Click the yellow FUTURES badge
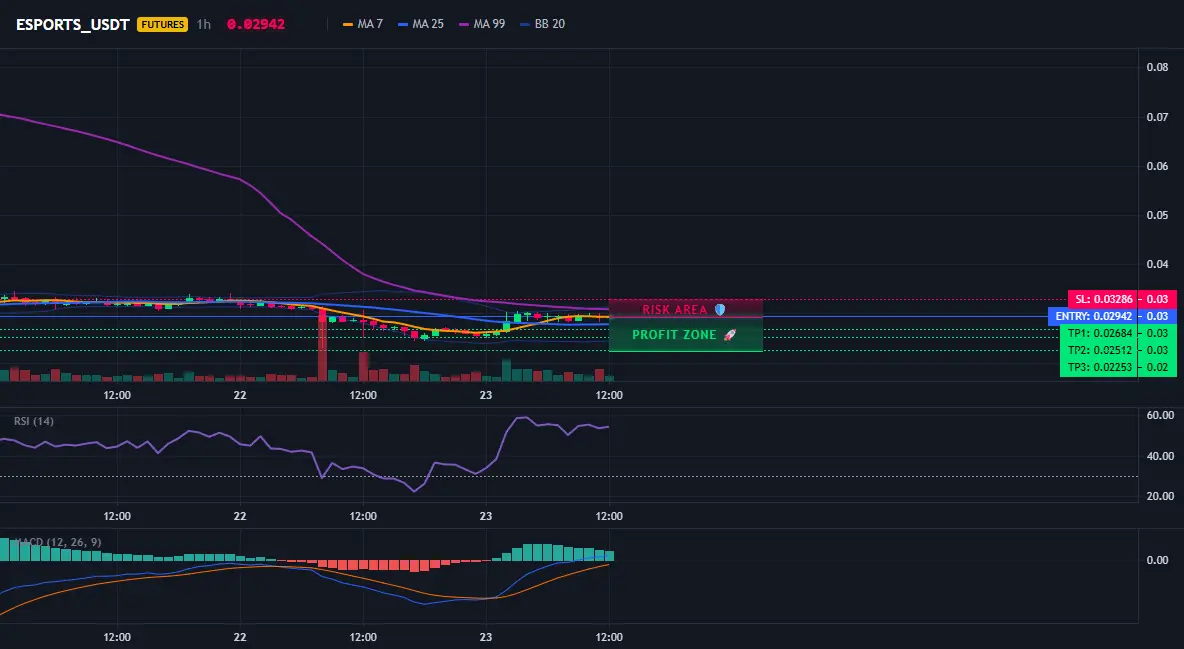Screen dimensions: 1184x649 coord(162,24)
